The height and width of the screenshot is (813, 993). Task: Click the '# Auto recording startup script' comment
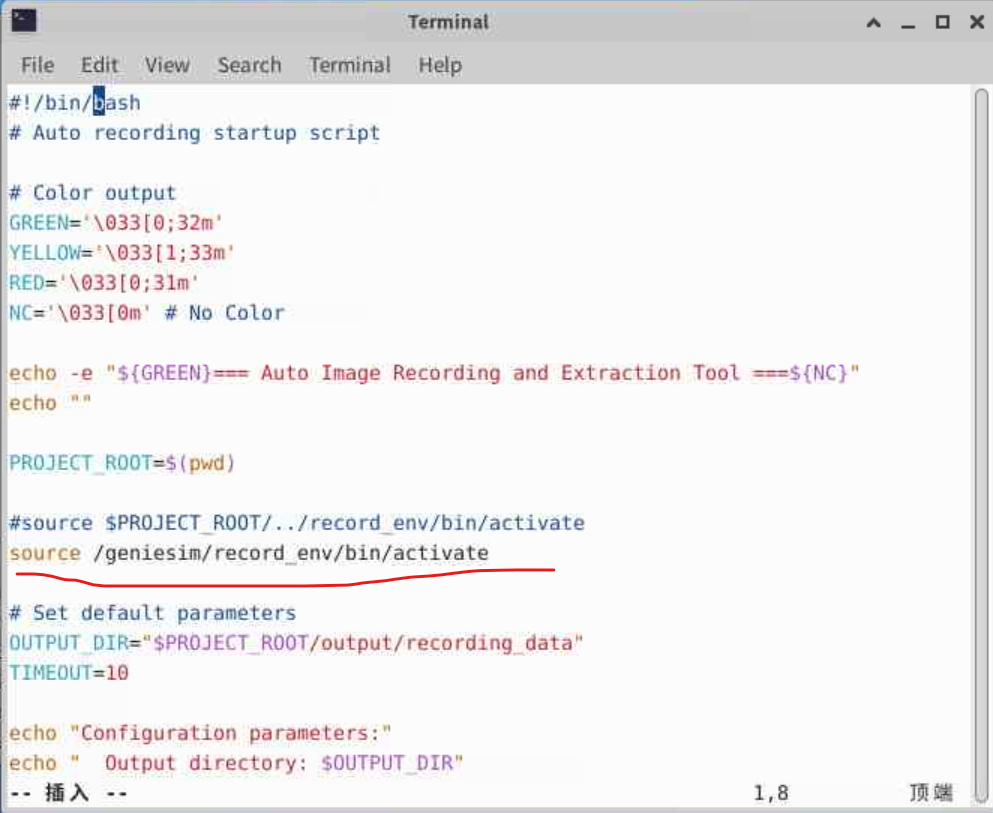point(194,133)
